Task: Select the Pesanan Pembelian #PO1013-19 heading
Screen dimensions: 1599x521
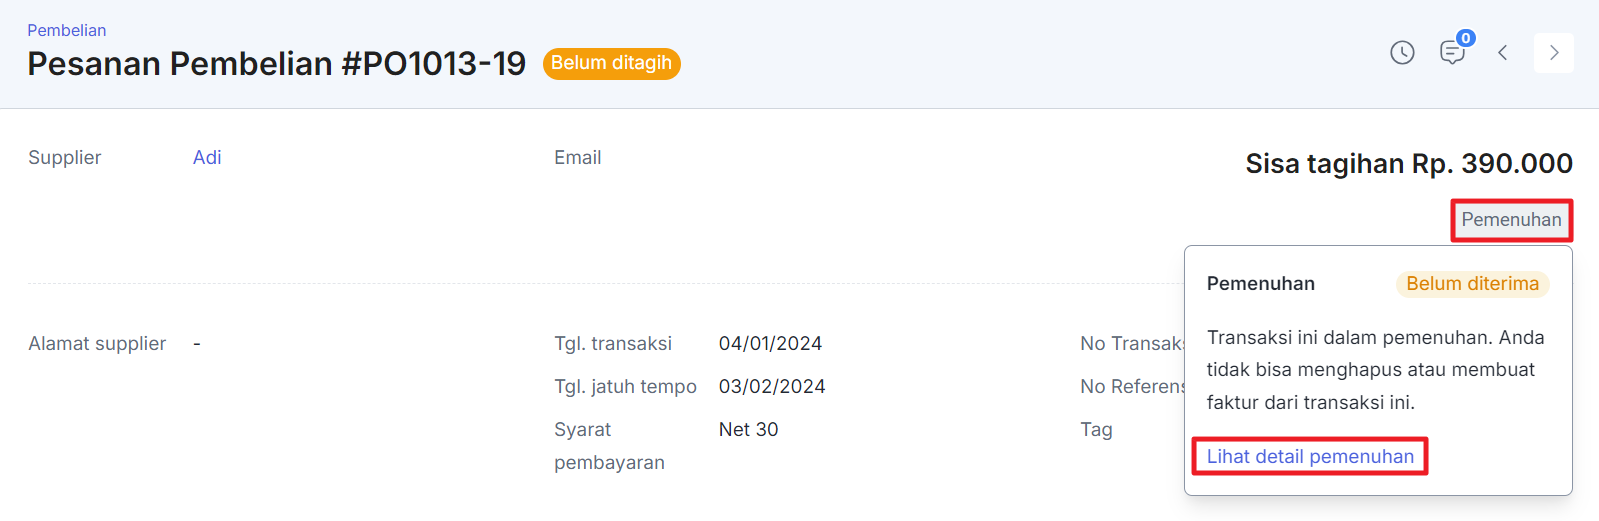Action: point(276,64)
